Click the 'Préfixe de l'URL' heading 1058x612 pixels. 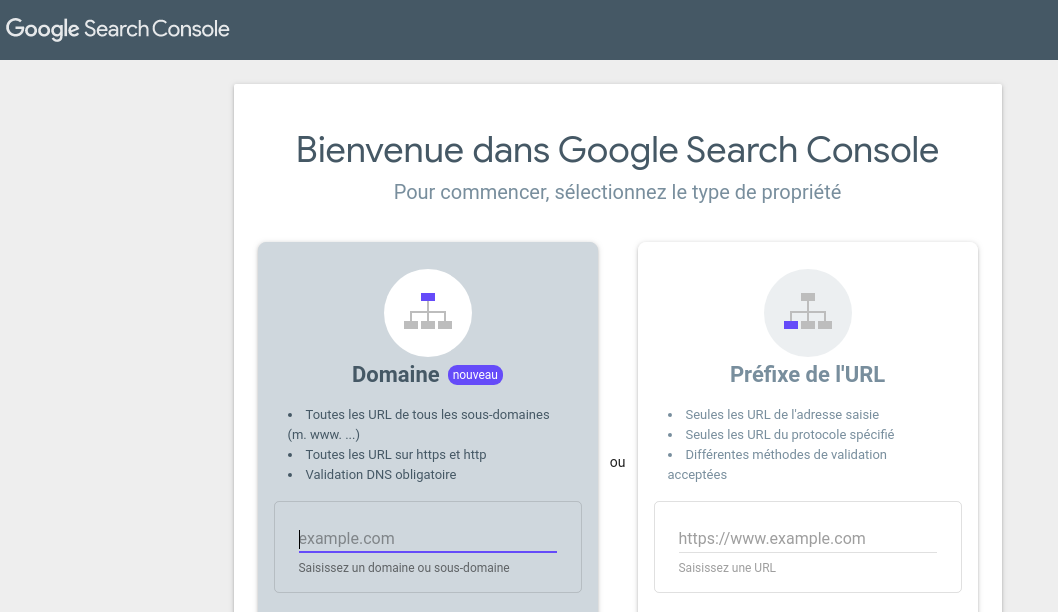pyautogui.click(x=808, y=374)
